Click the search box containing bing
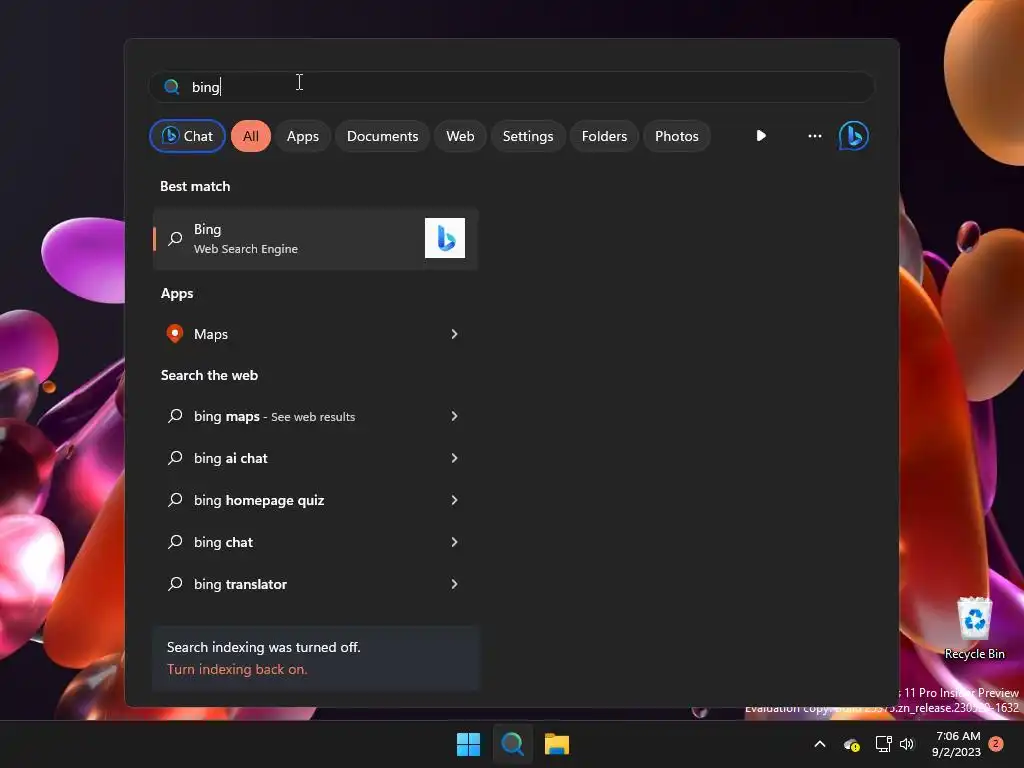 [511, 87]
